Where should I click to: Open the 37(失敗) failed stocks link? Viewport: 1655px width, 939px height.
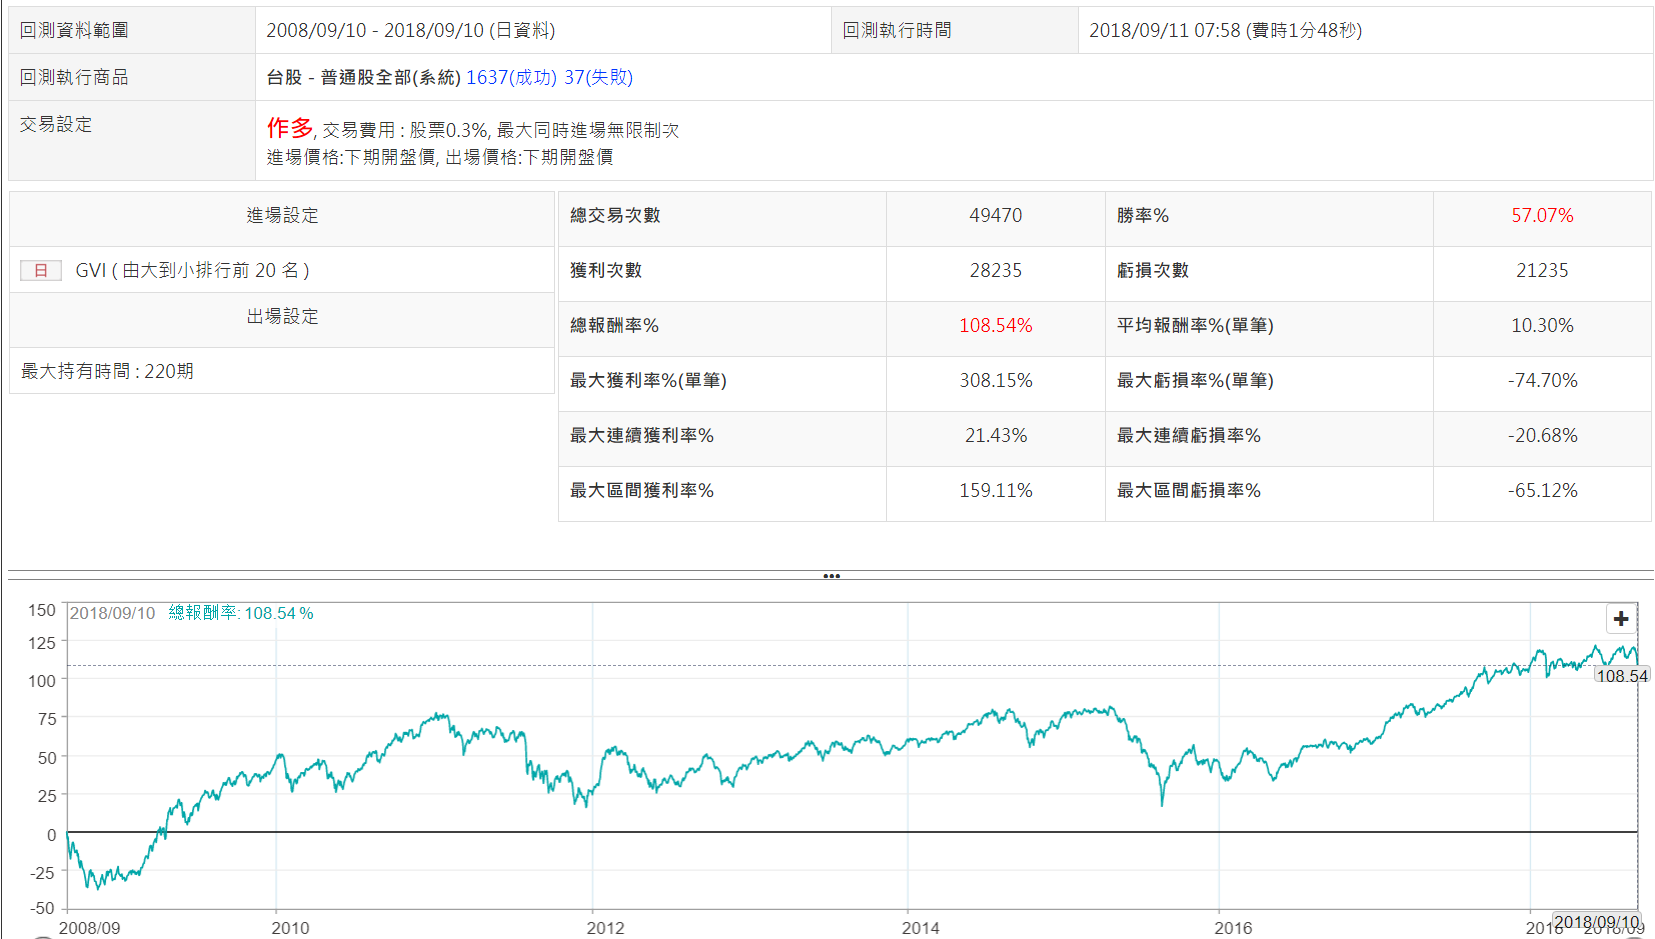pos(598,77)
